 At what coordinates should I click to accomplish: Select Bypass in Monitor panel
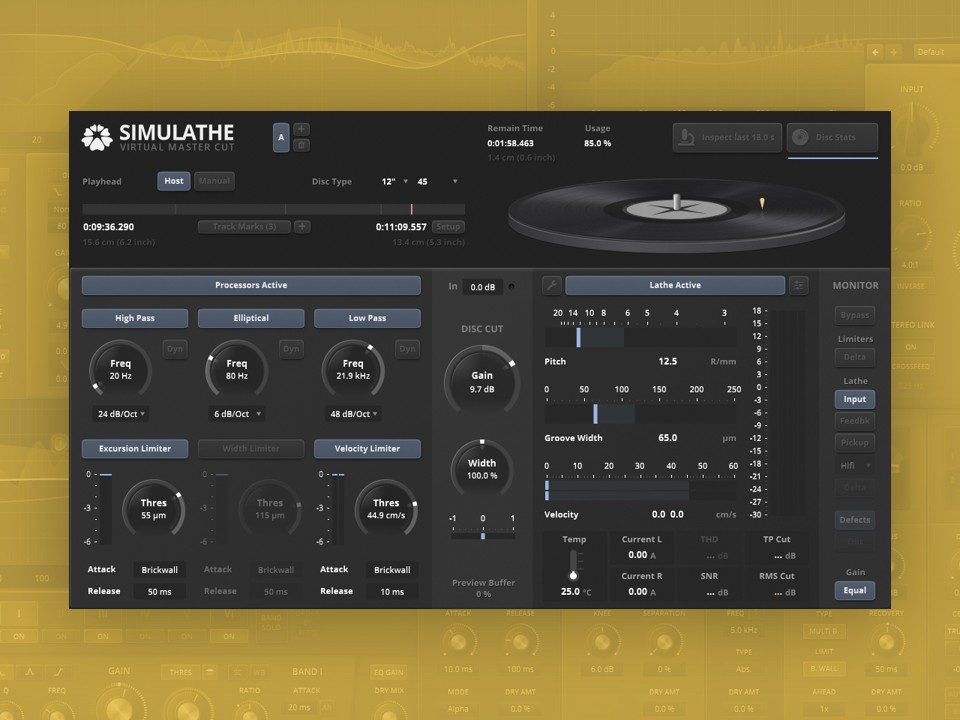[x=855, y=315]
